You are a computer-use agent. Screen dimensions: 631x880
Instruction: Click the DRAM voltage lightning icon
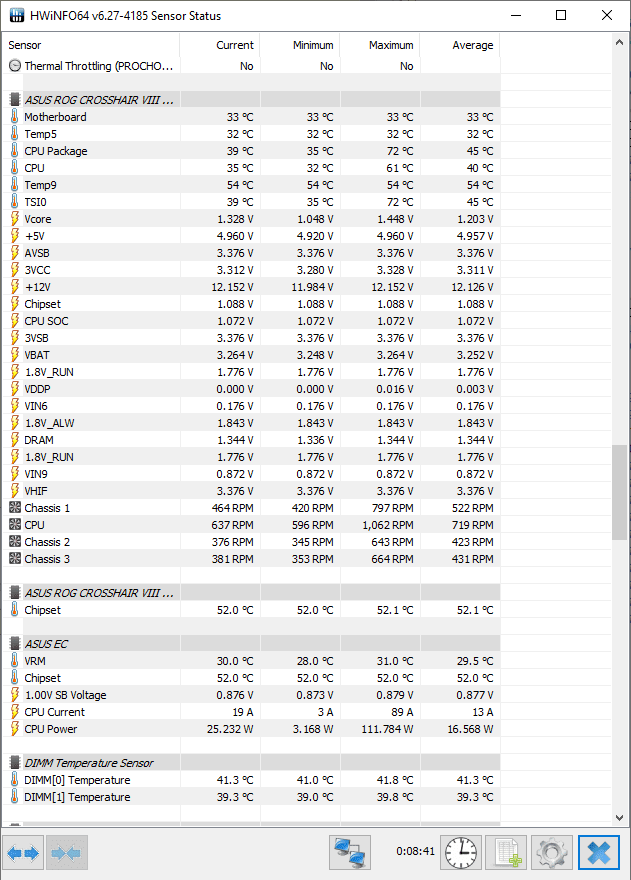click(15, 440)
